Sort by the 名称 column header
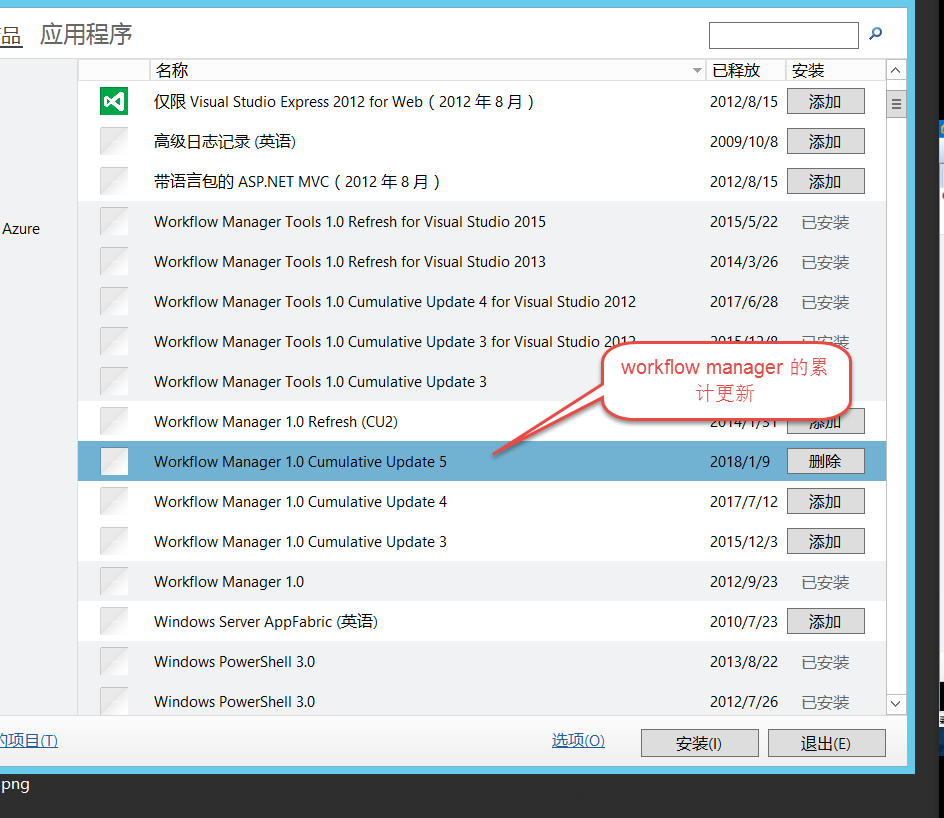 [427, 70]
